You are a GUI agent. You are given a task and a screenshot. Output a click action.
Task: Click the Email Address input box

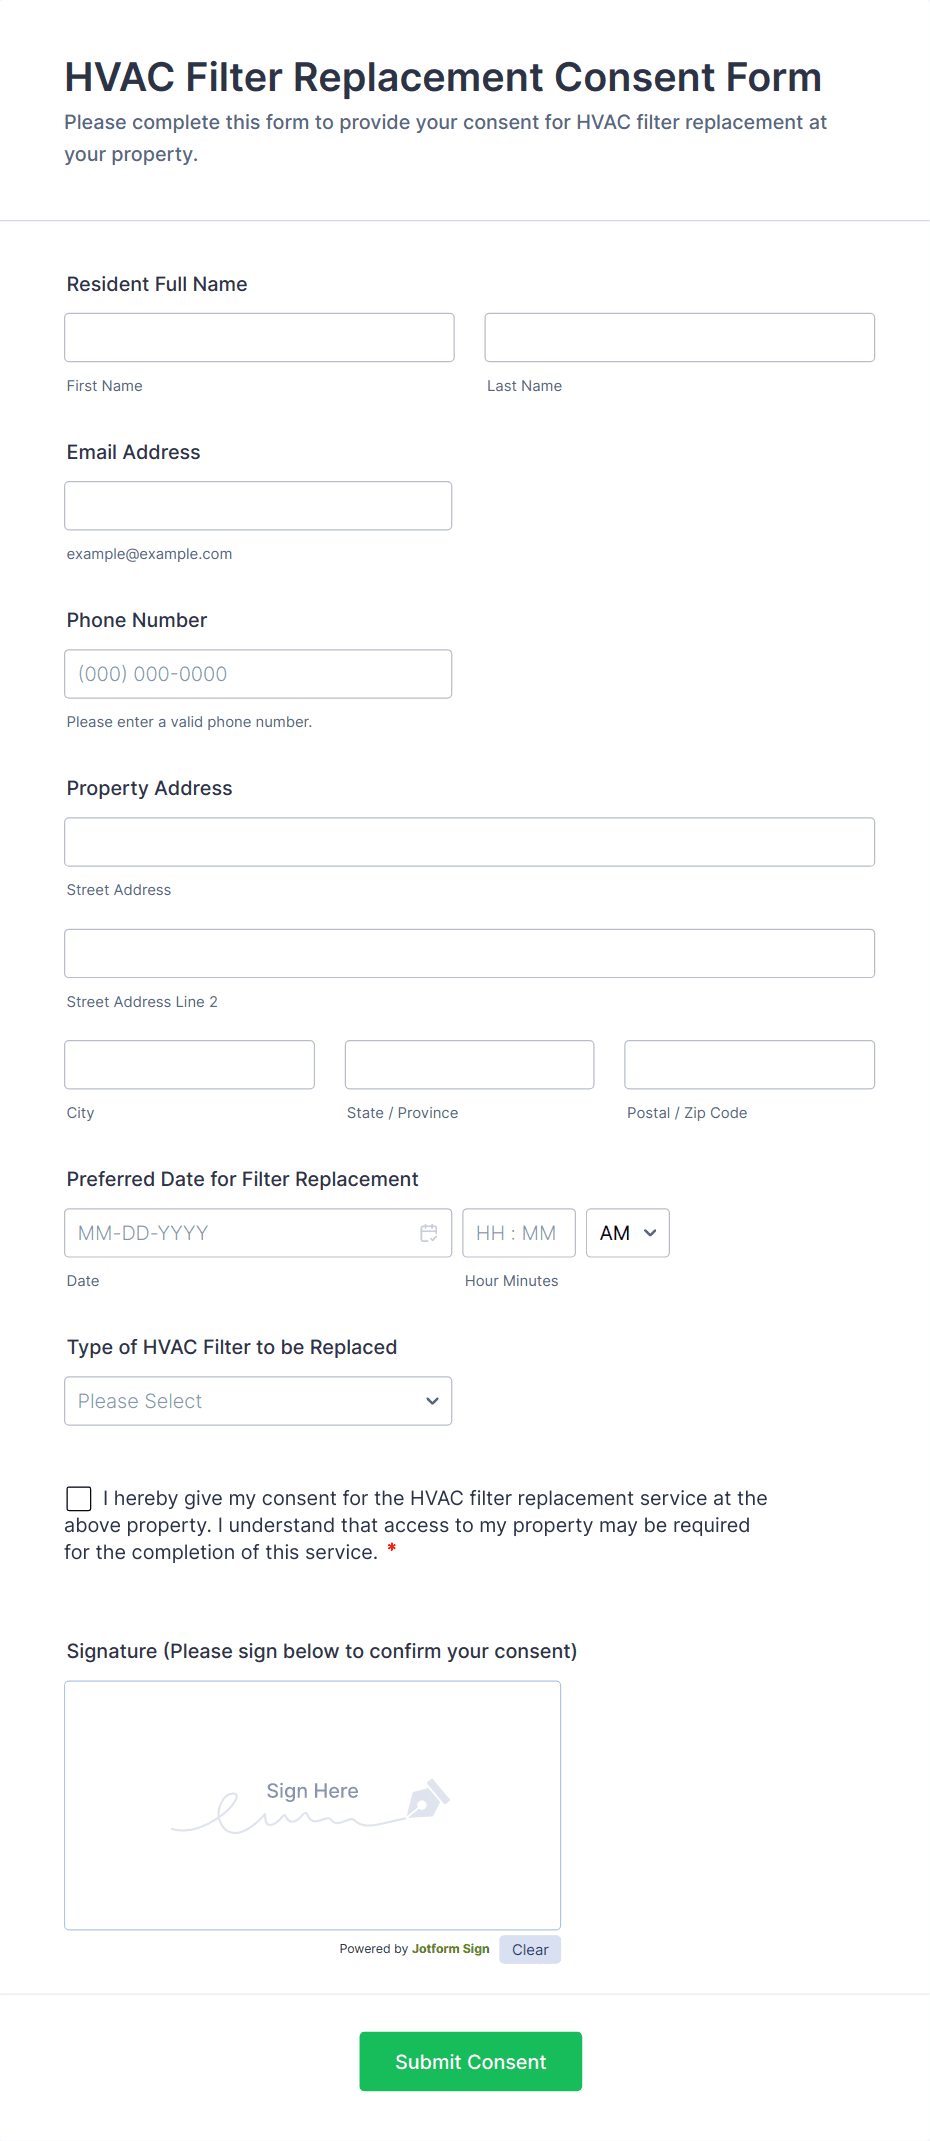click(258, 505)
